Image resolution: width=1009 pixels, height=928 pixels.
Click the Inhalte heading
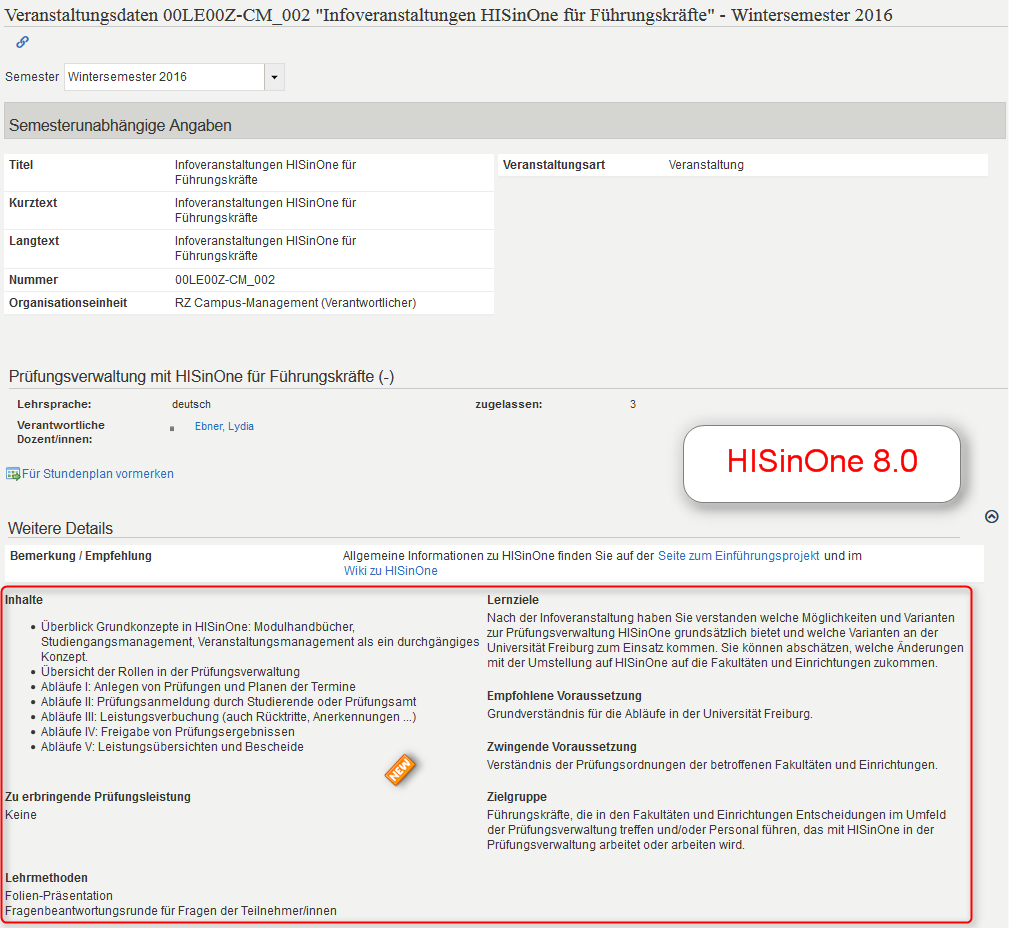24,600
